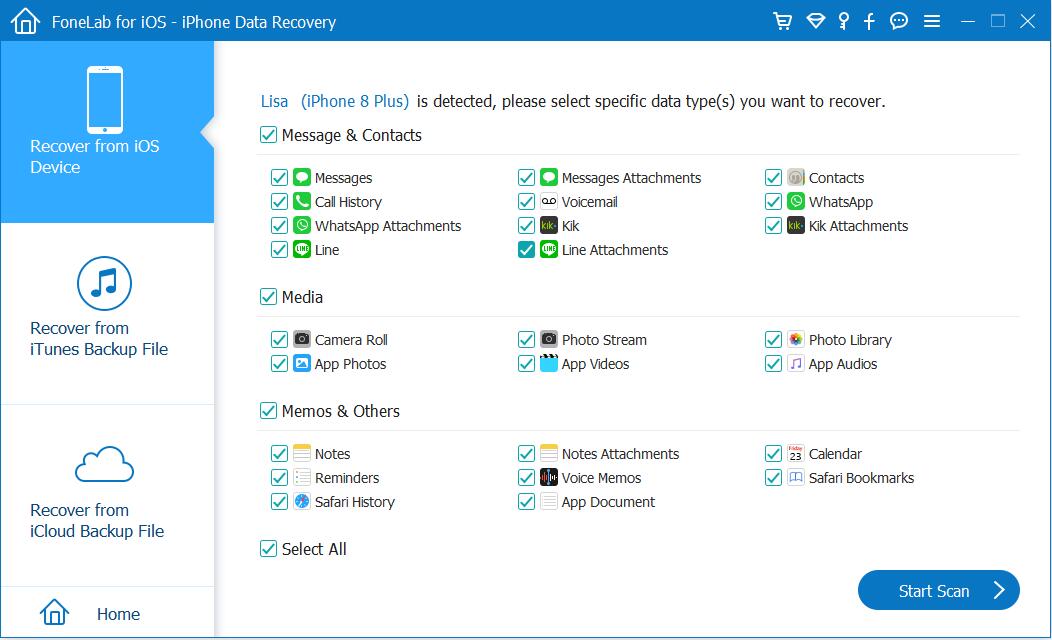Click the Call History phone icon
Image resolution: width=1052 pixels, height=640 pixels.
(302, 201)
